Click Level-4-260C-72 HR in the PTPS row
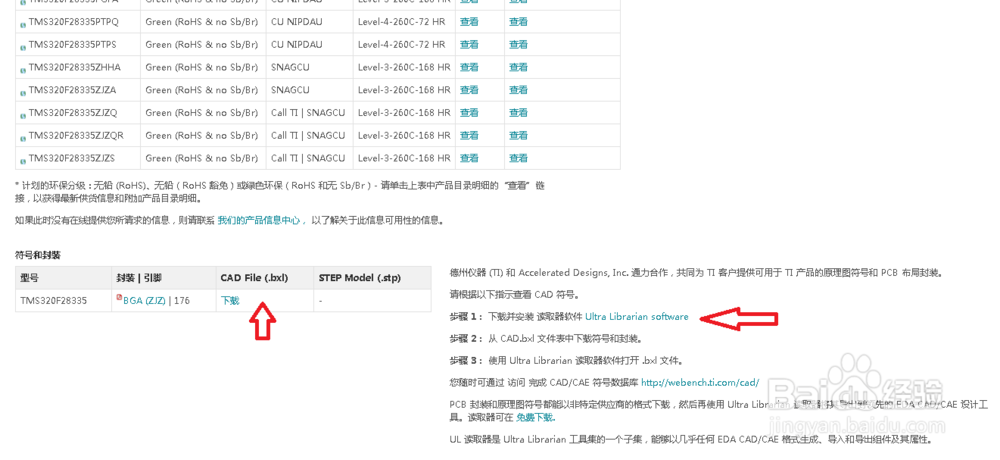1000x460 pixels. pos(402,45)
